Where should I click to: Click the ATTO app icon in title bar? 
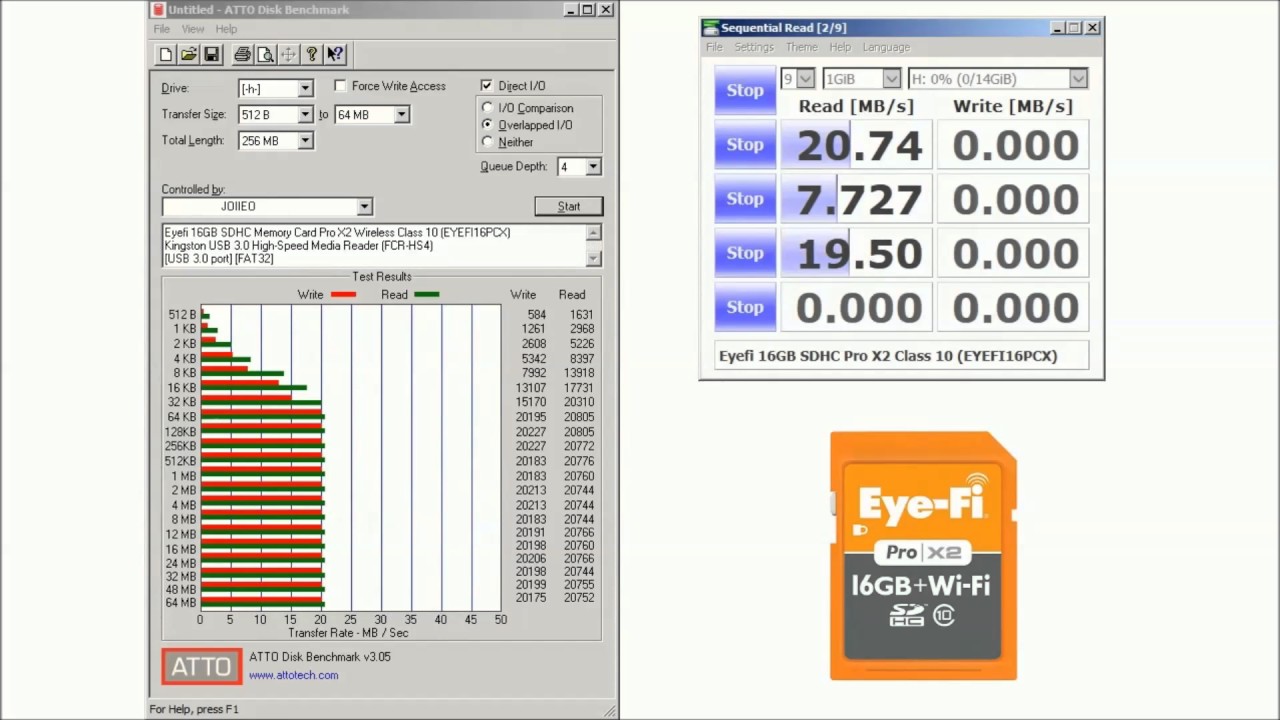(157, 10)
